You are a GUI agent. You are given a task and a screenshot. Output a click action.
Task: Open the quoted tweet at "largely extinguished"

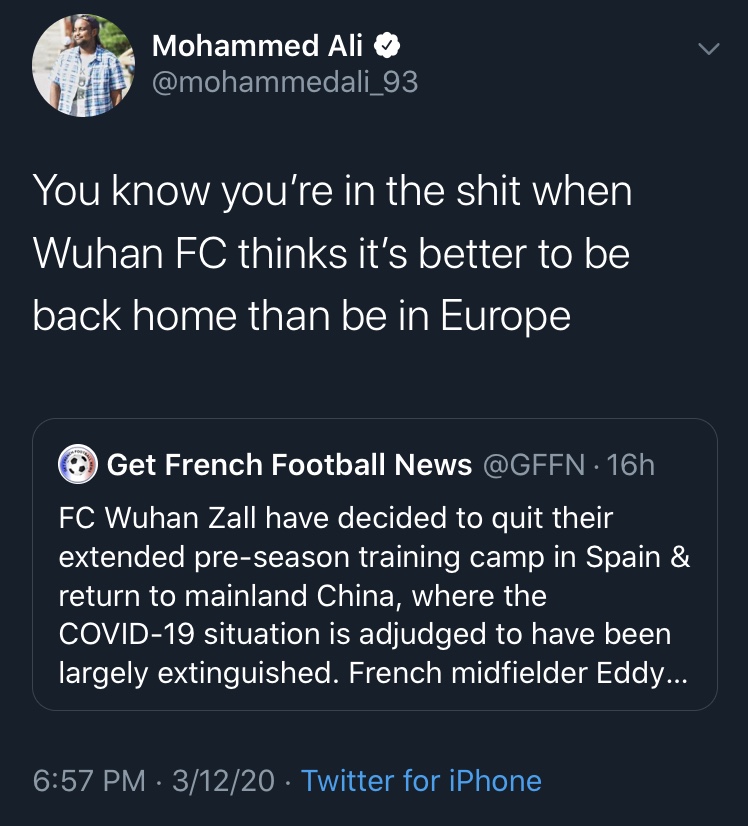(200, 673)
